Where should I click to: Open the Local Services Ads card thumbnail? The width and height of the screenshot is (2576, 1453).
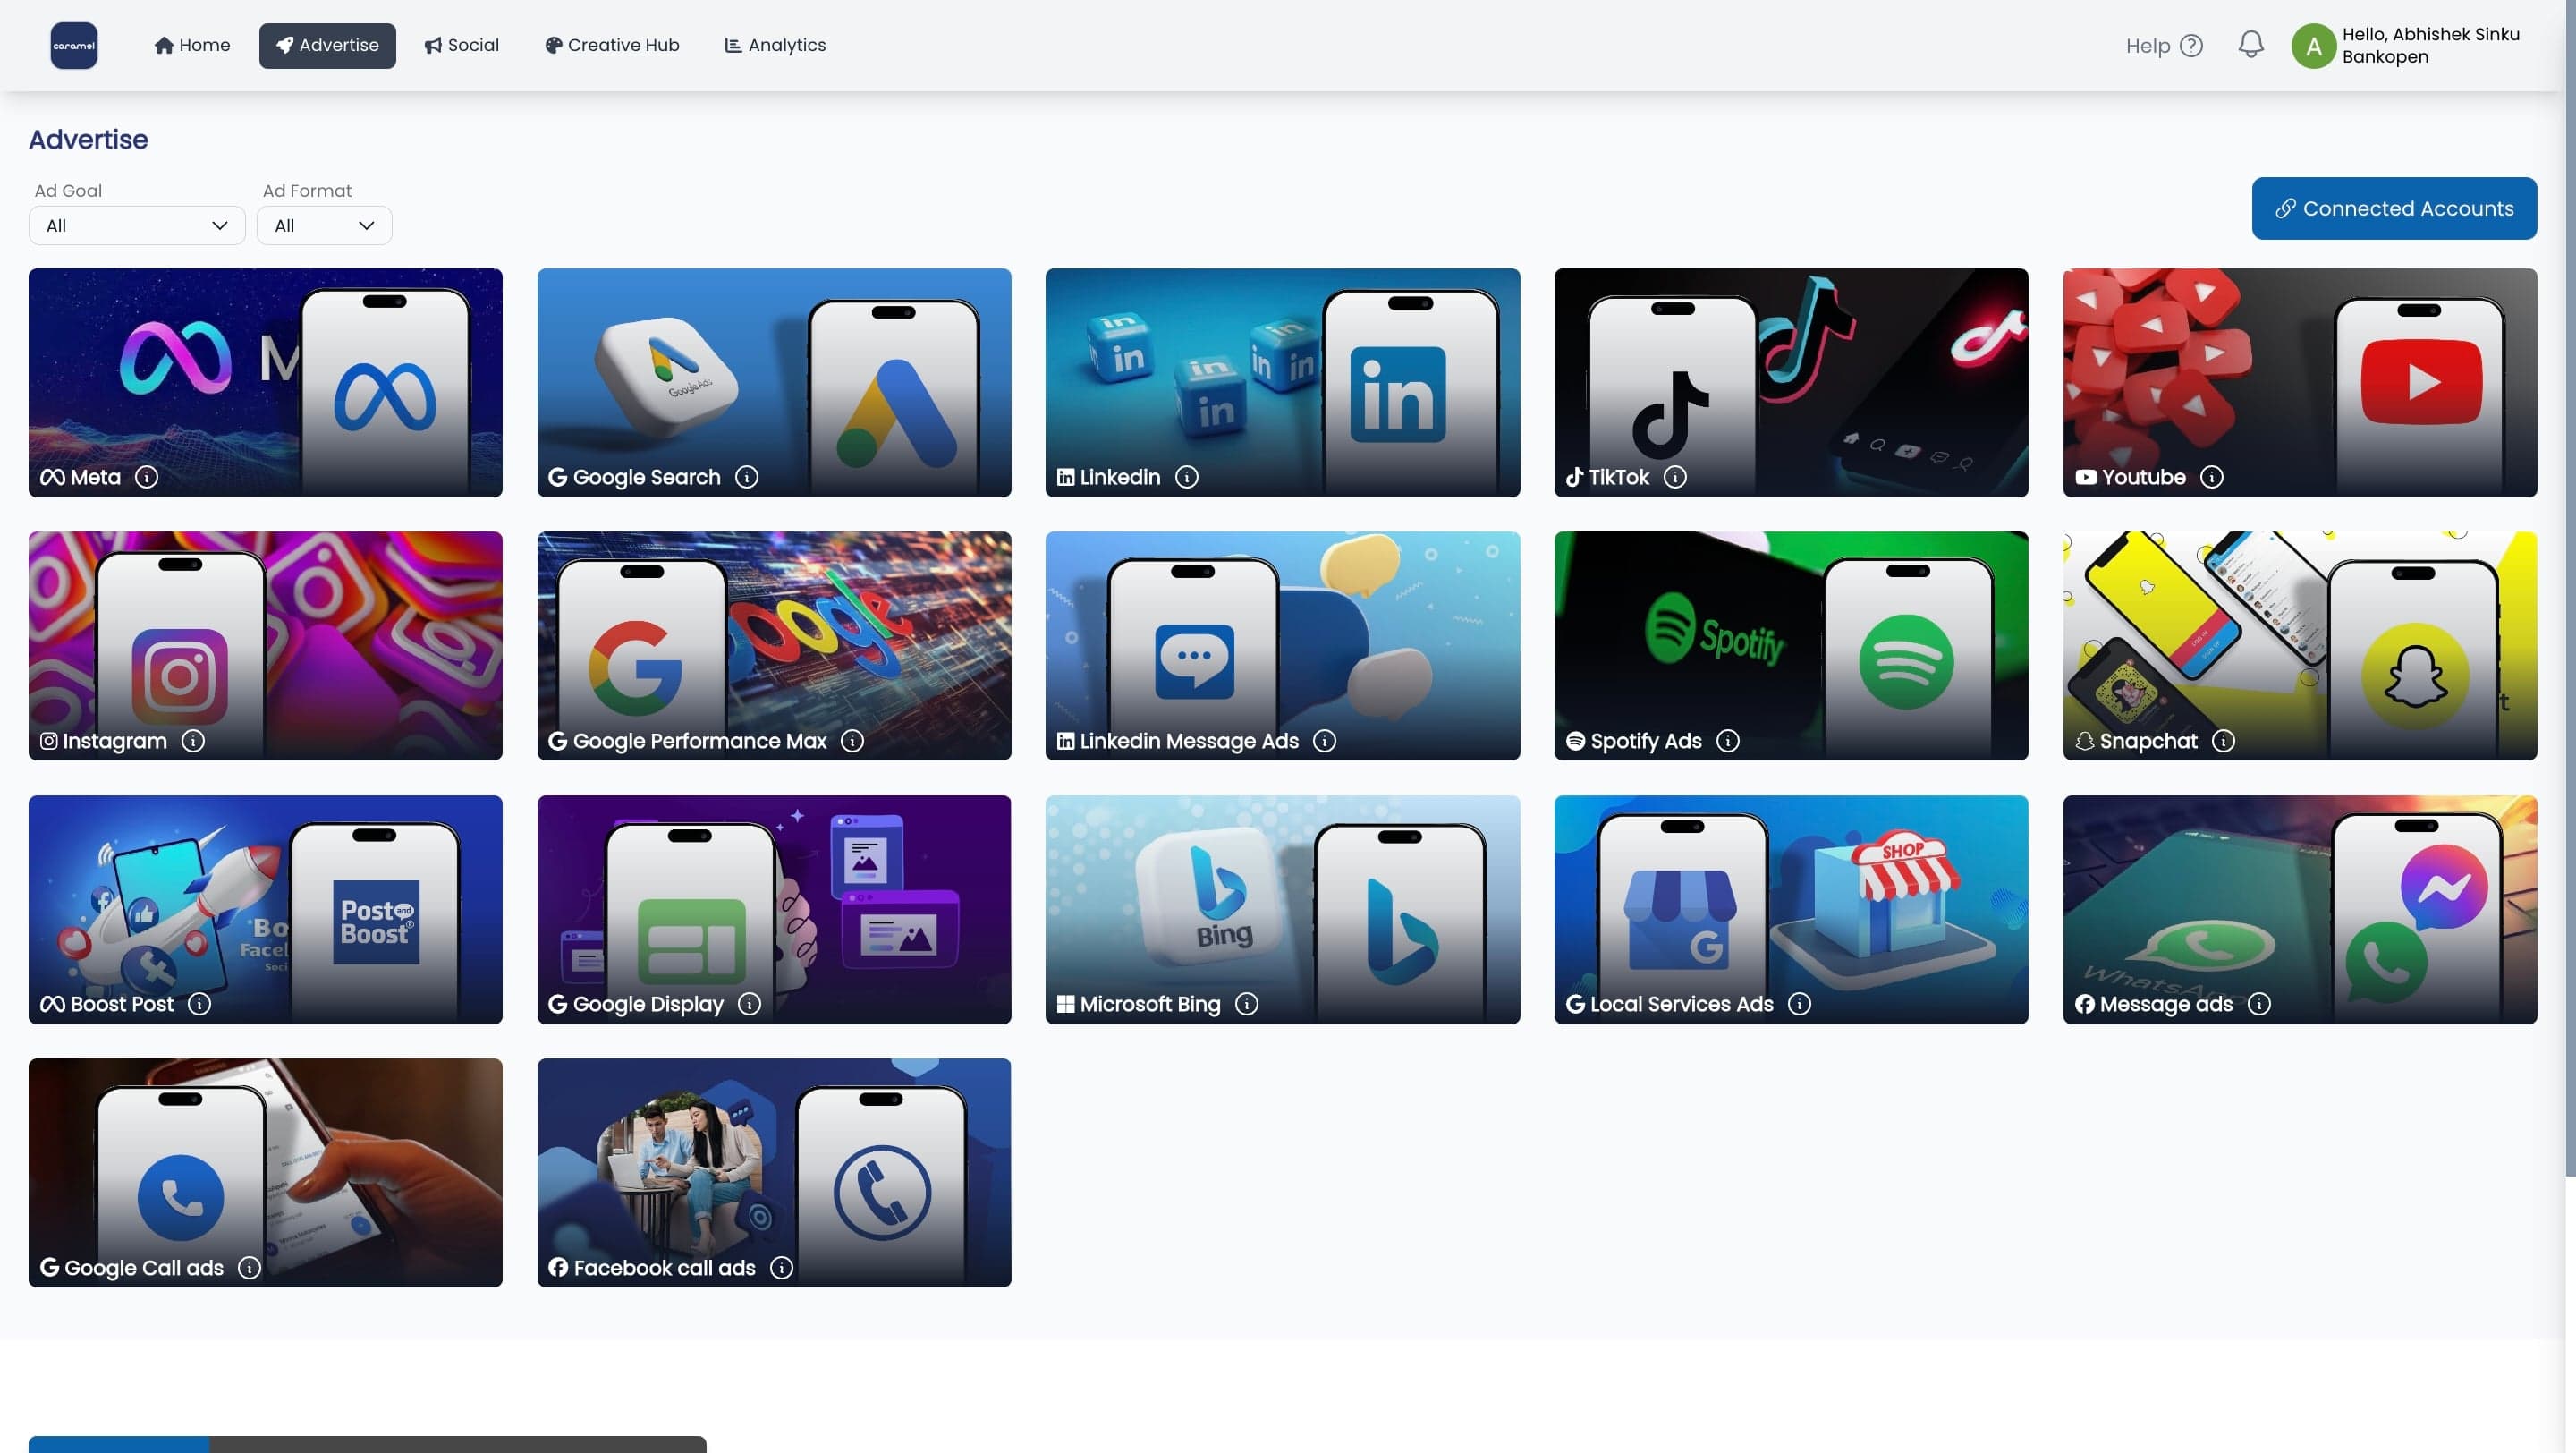[1790, 909]
